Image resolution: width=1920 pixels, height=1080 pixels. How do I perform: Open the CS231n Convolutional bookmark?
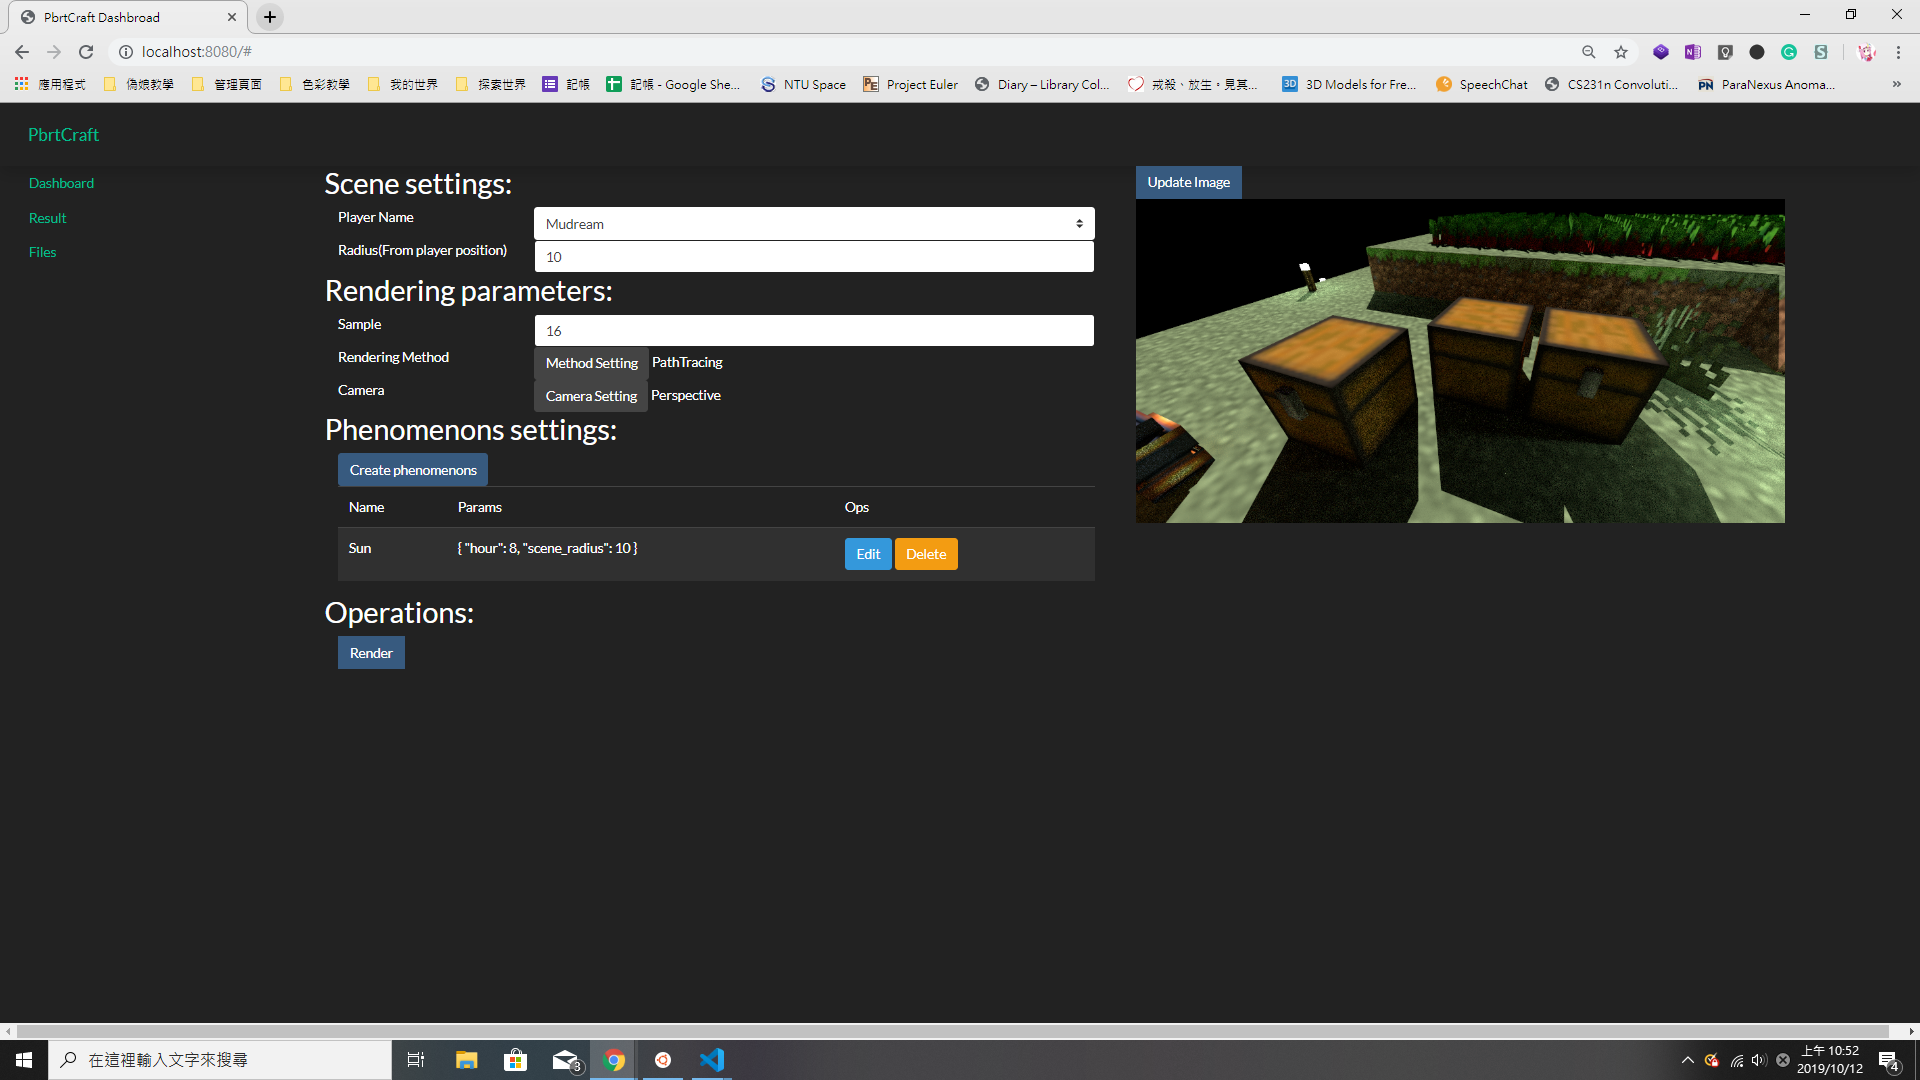[1611, 85]
